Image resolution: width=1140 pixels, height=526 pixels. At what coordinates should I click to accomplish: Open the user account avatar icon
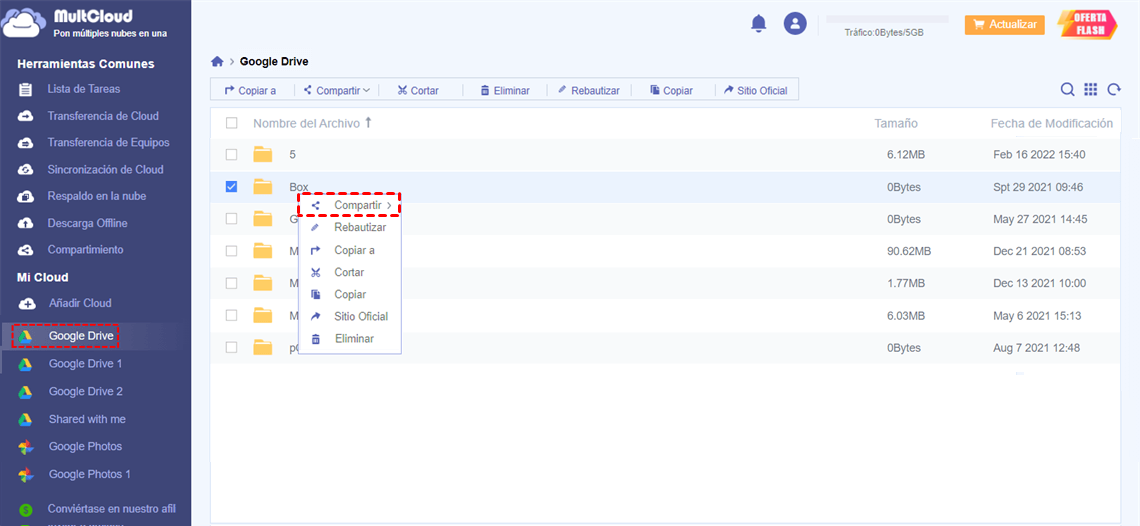(x=795, y=23)
